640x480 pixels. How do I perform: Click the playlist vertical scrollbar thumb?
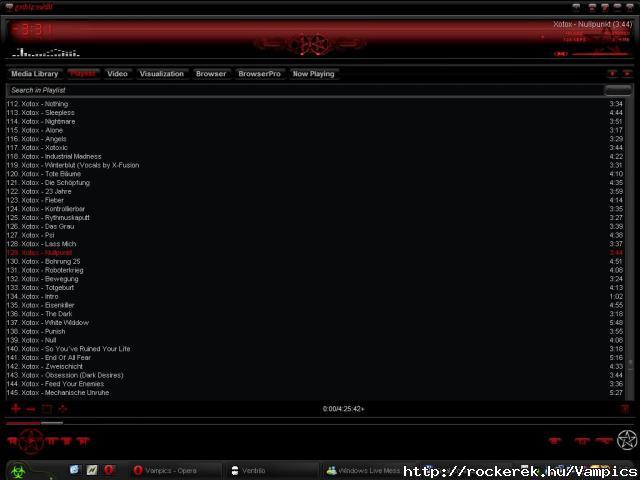631,363
